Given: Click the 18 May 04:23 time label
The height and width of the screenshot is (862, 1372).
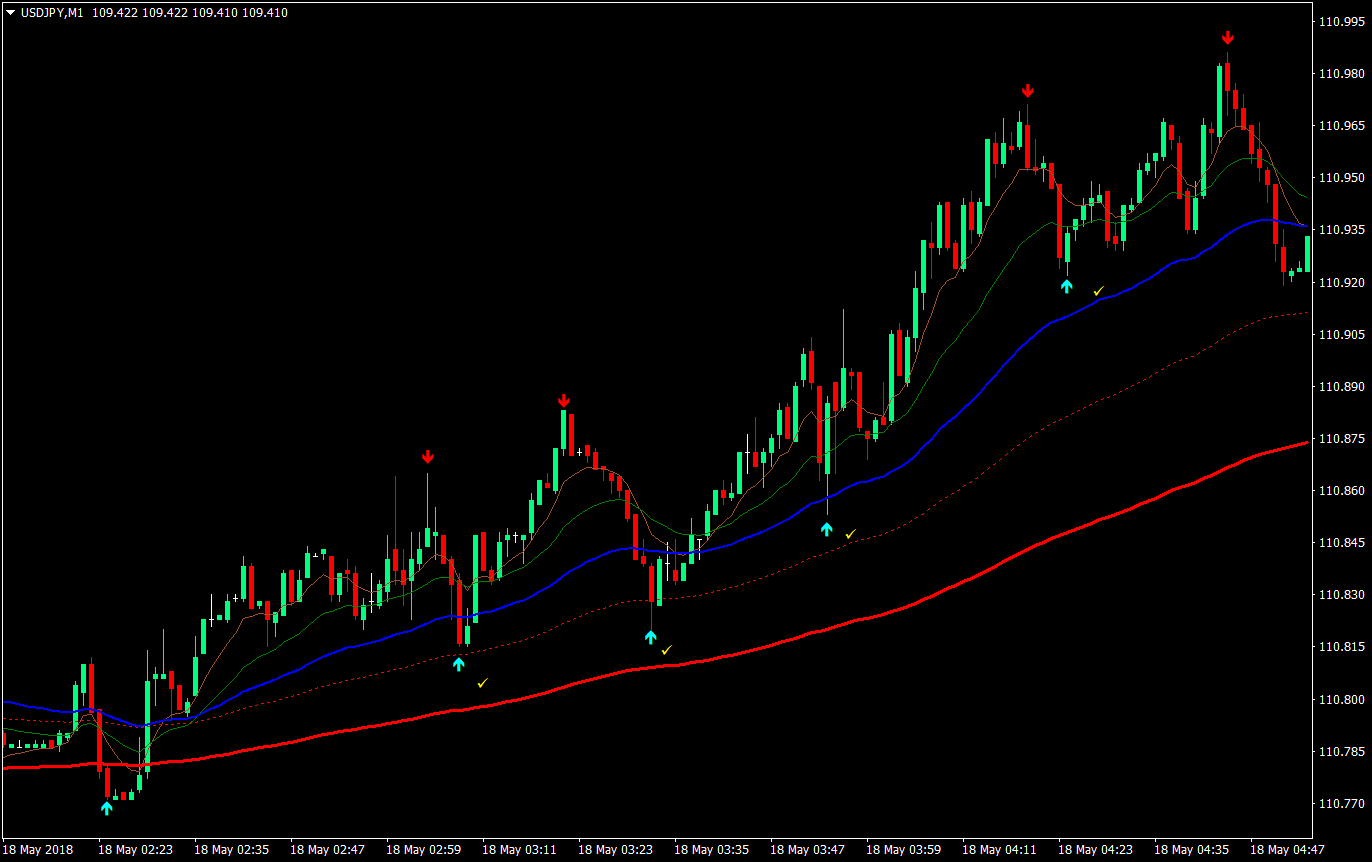Looking at the screenshot, I should coord(1096,849).
